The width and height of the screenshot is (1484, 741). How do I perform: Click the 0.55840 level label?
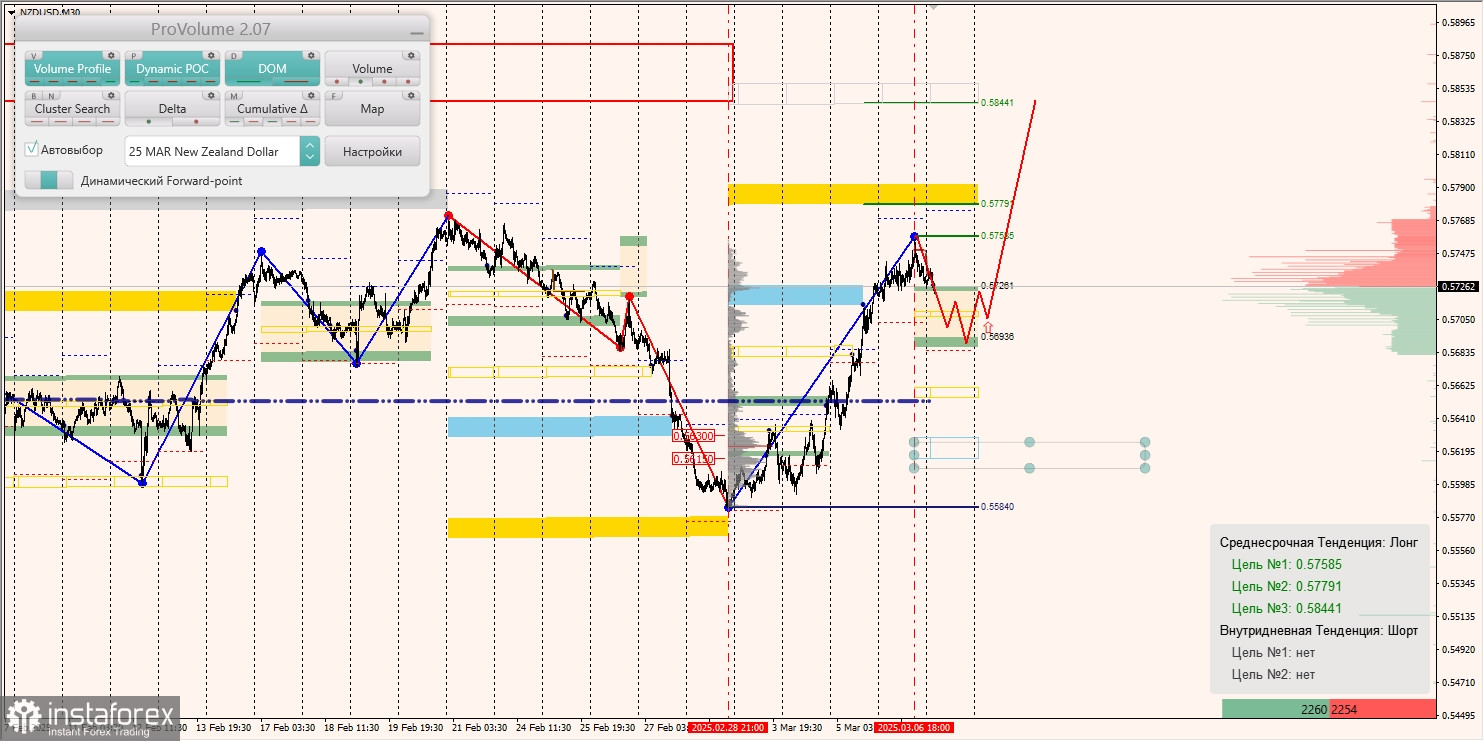click(x=997, y=507)
